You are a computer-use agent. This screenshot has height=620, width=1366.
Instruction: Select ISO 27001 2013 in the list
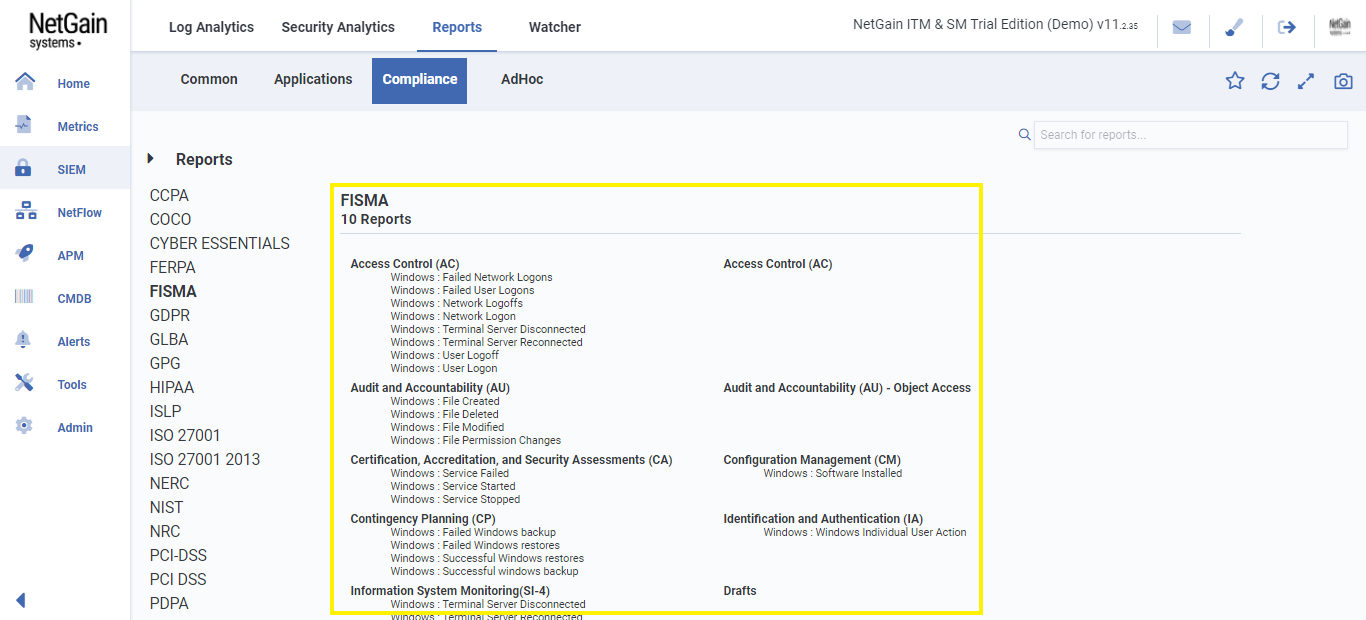pyautogui.click(x=205, y=459)
